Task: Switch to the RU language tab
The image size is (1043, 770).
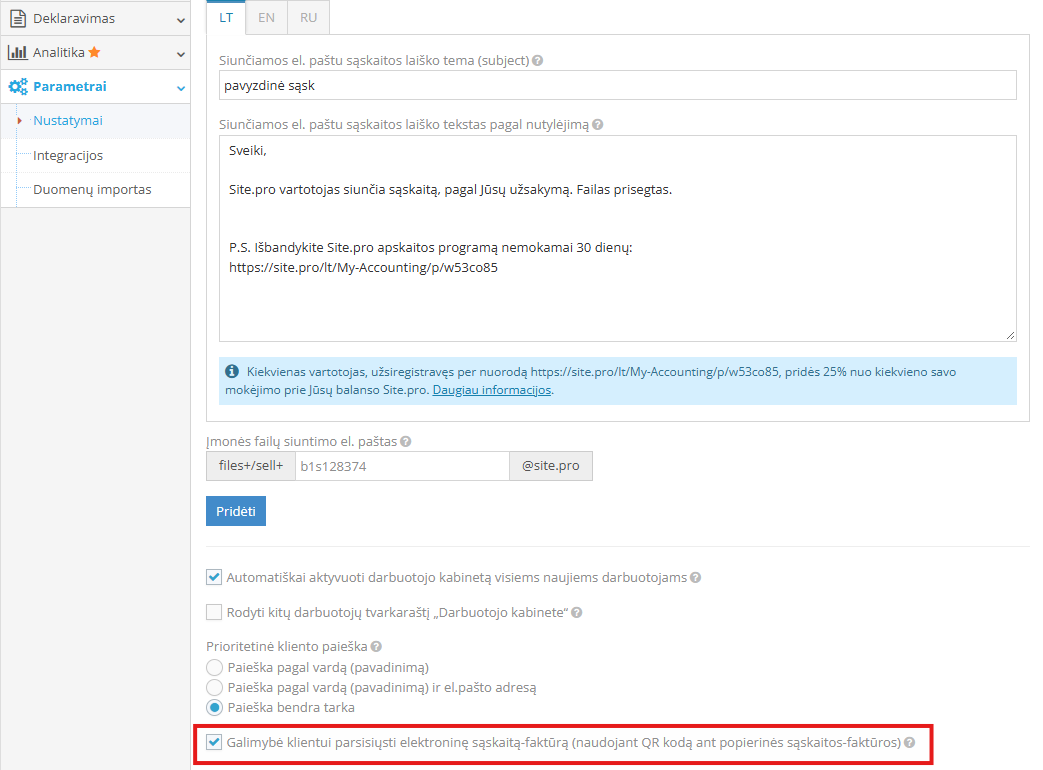Action: pyautogui.click(x=309, y=17)
